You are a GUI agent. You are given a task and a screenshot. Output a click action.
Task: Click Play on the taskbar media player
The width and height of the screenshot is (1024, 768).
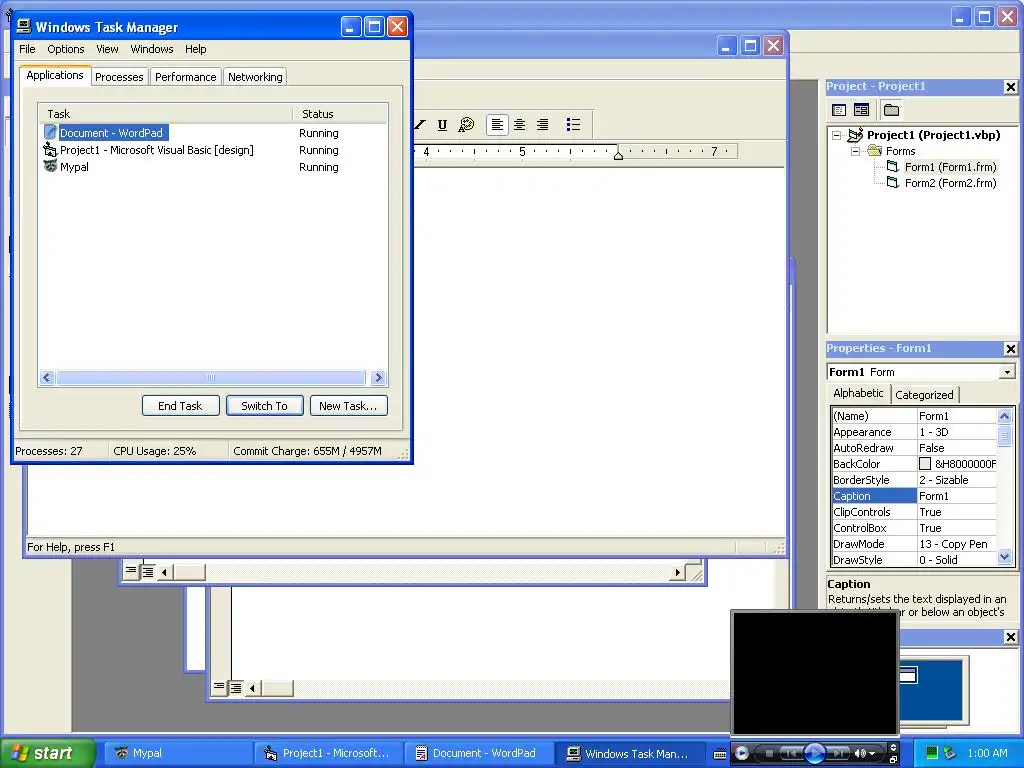(814, 754)
